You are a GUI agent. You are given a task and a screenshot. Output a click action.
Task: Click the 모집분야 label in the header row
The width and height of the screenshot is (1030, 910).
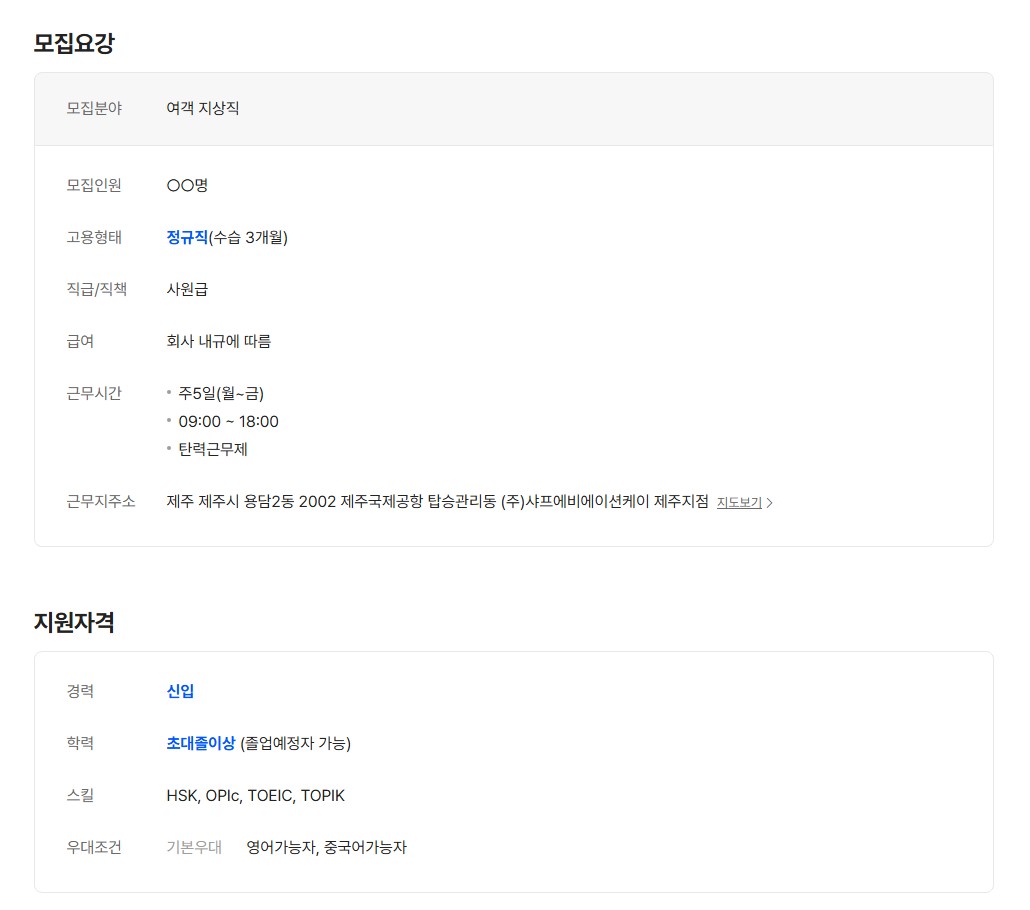(94, 108)
